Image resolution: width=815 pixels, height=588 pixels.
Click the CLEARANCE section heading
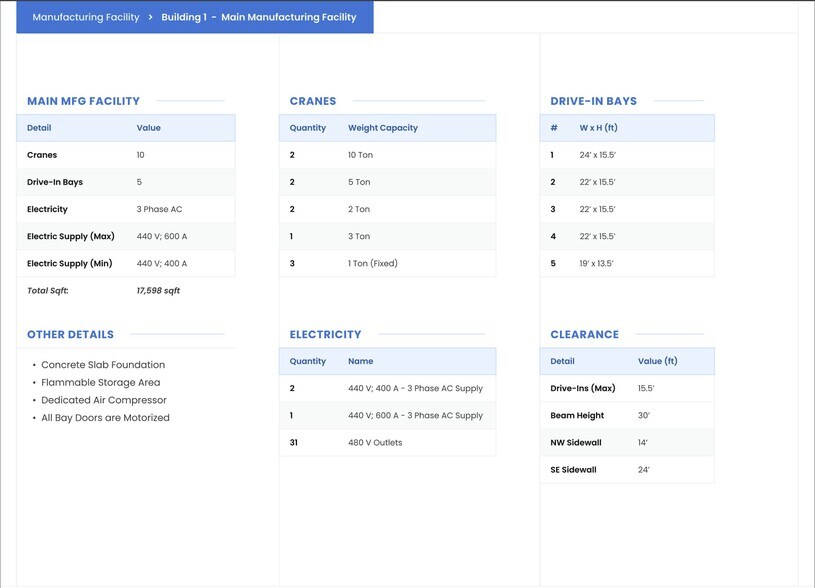(x=584, y=335)
